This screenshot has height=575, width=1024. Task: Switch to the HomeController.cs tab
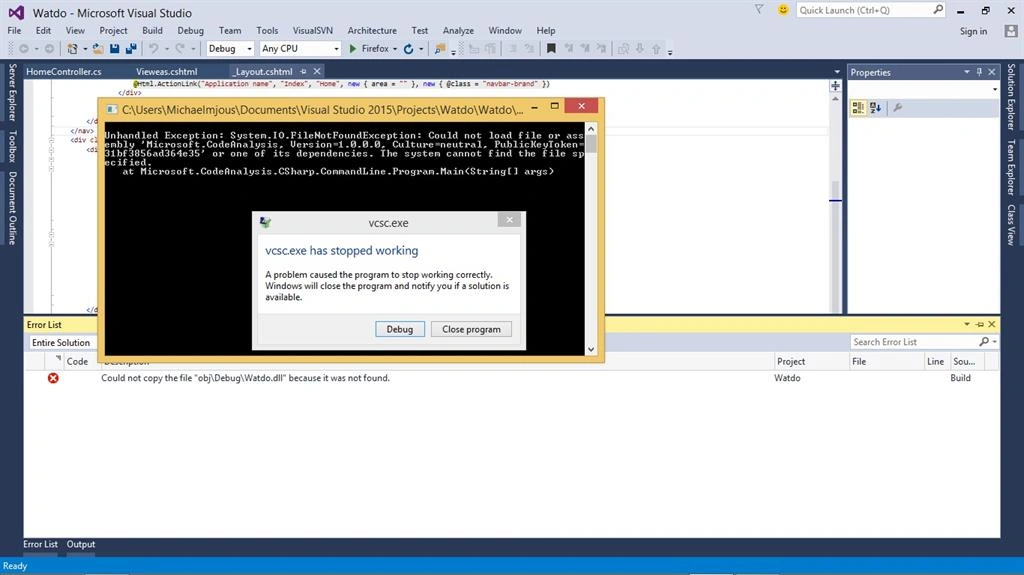(x=63, y=72)
